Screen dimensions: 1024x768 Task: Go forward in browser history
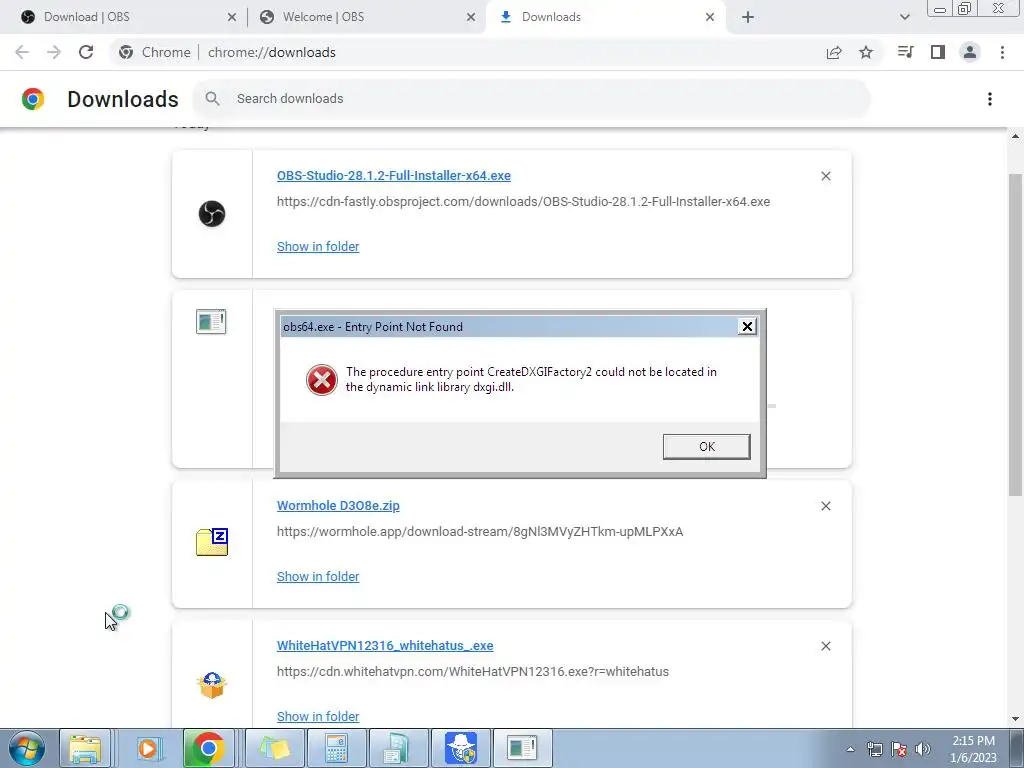click(x=54, y=52)
